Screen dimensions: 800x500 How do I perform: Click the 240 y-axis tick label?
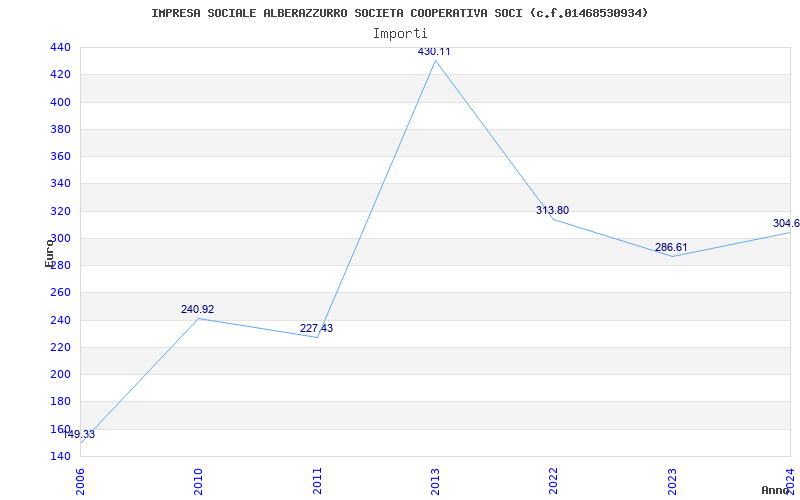(x=60, y=320)
